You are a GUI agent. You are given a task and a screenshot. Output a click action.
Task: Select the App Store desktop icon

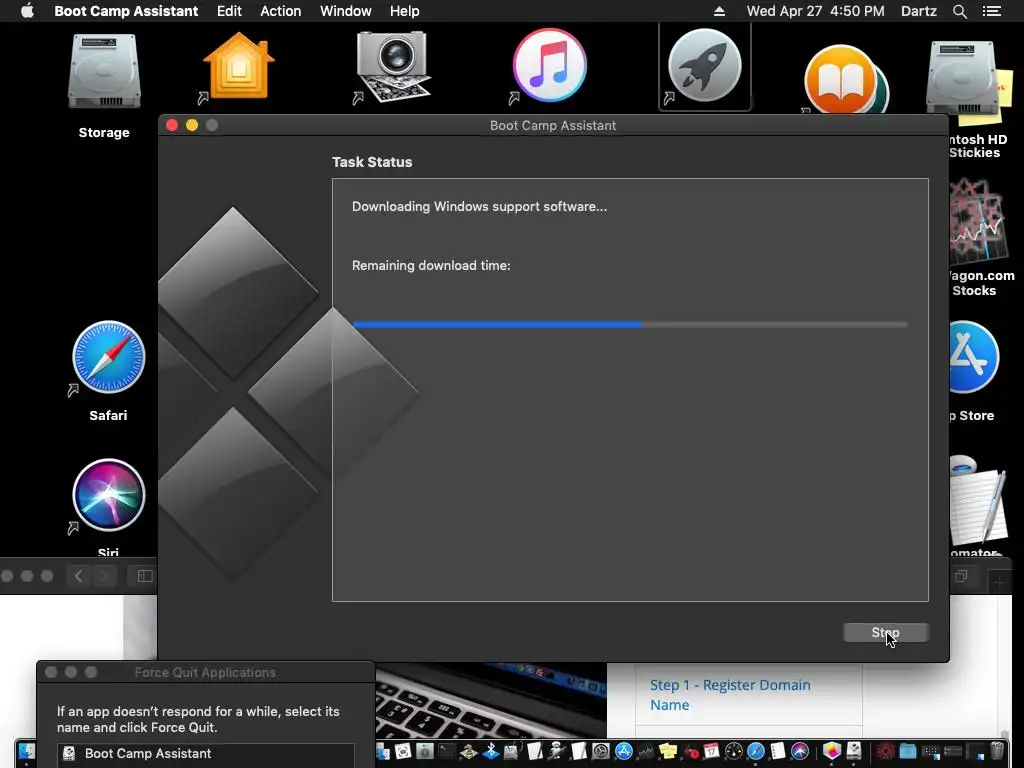pyautogui.click(x=974, y=357)
